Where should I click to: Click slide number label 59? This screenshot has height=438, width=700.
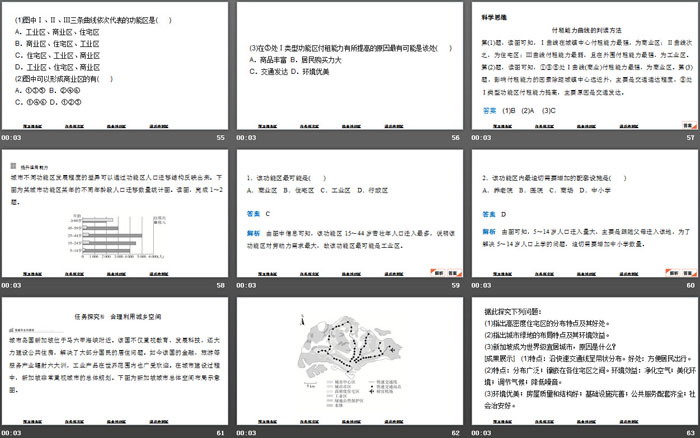tap(455, 285)
